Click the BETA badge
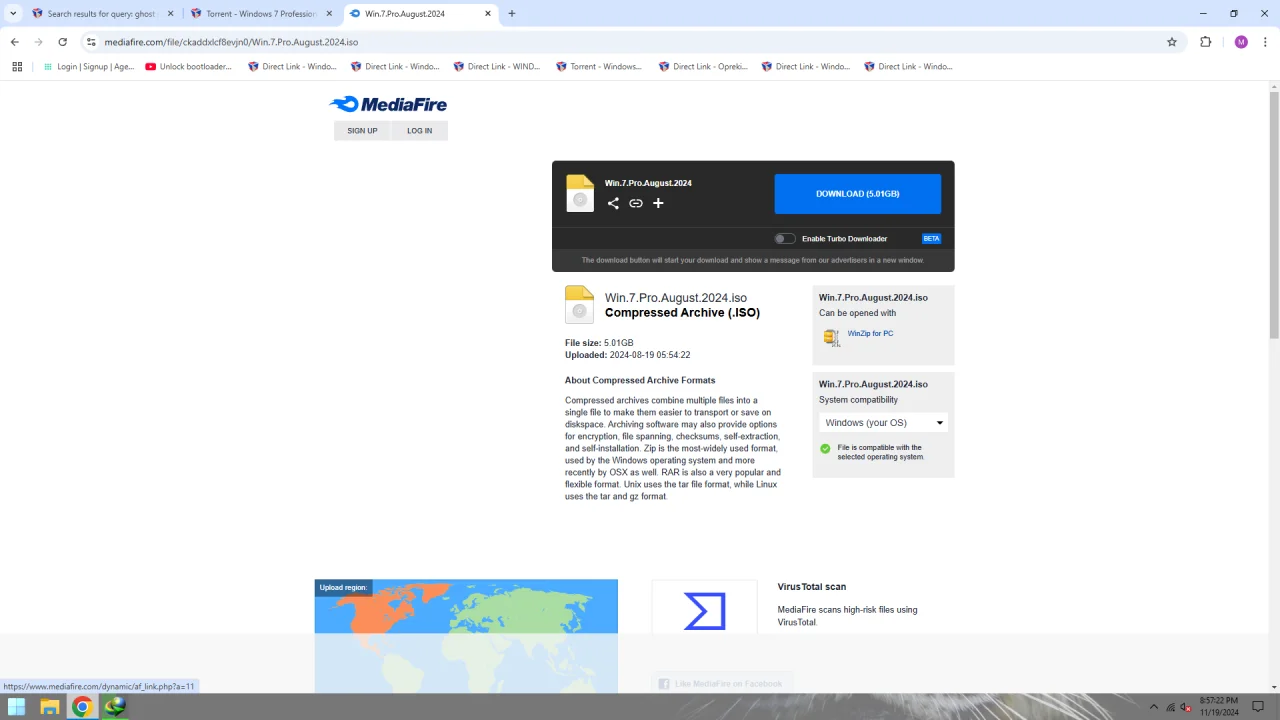The height and width of the screenshot is (720, 1280). point(931,239)
